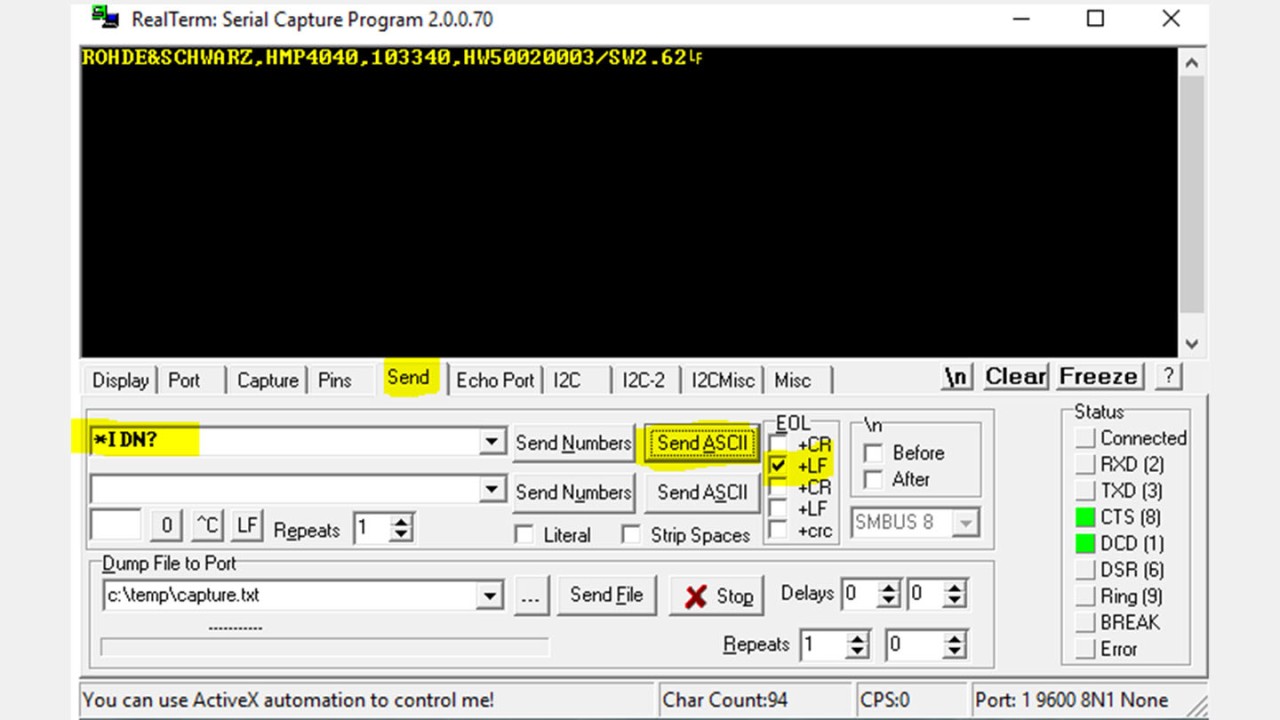Switch to the I2C-2 tab
This screenshot has height=720, width=1280.
coord(643,380)
